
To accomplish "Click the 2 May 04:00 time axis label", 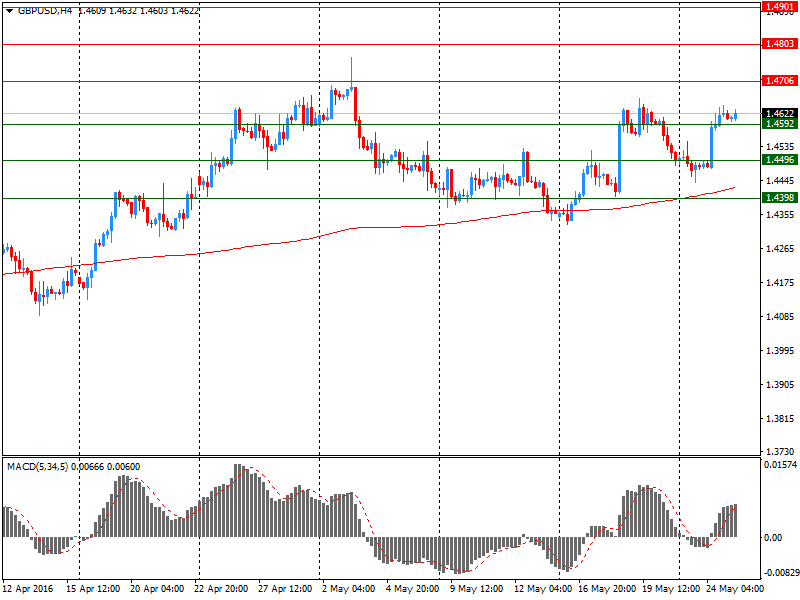I will [x=348, y=589].
